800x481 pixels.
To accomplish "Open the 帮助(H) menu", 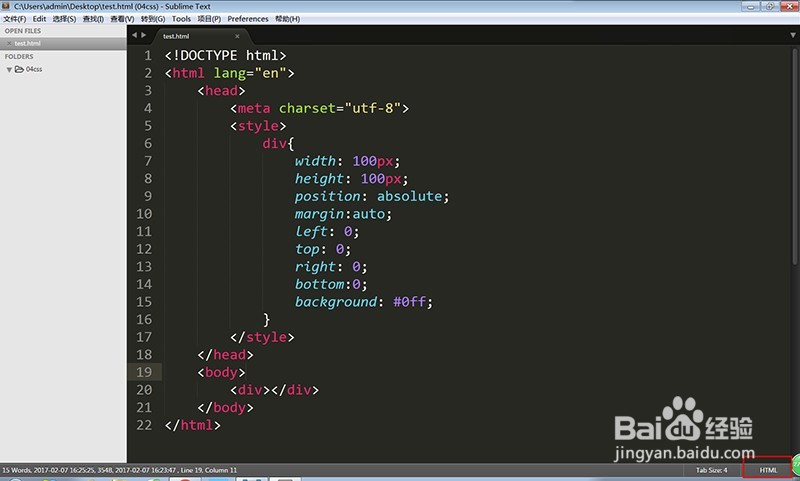I will pos(288,19).
